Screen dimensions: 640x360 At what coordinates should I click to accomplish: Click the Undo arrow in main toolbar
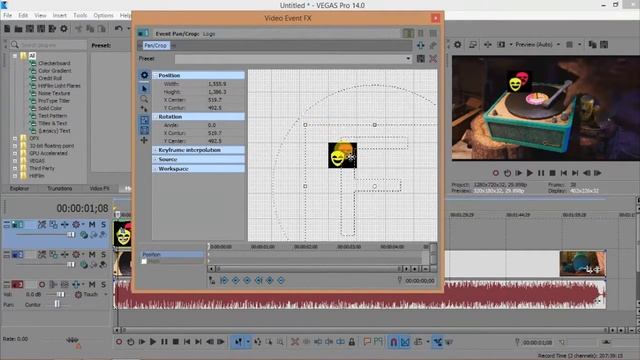[118, 29]
